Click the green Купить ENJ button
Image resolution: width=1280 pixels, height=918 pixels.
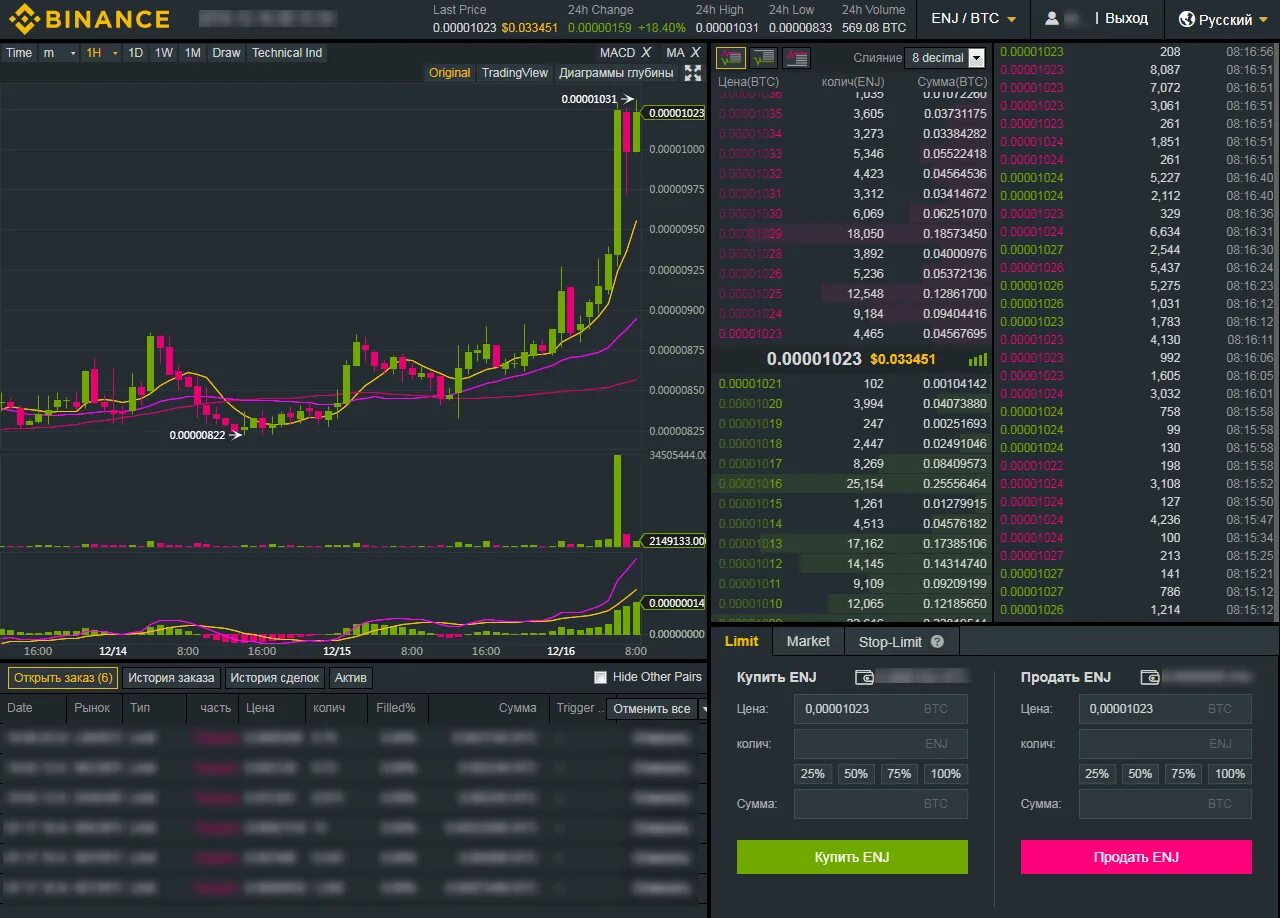coord(852,857)
